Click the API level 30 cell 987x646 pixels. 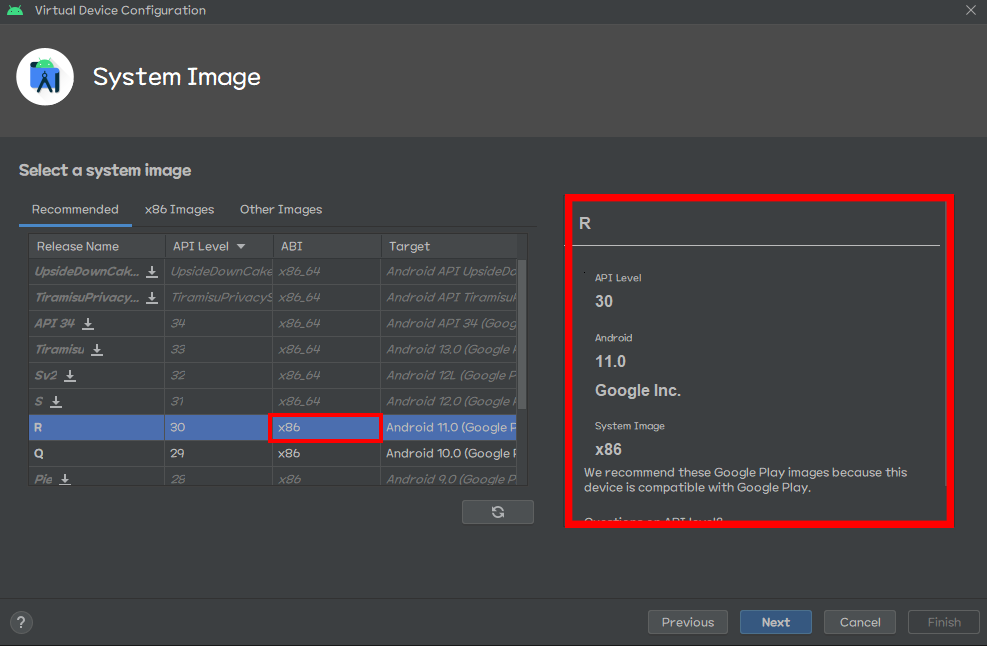pos(218,428)
